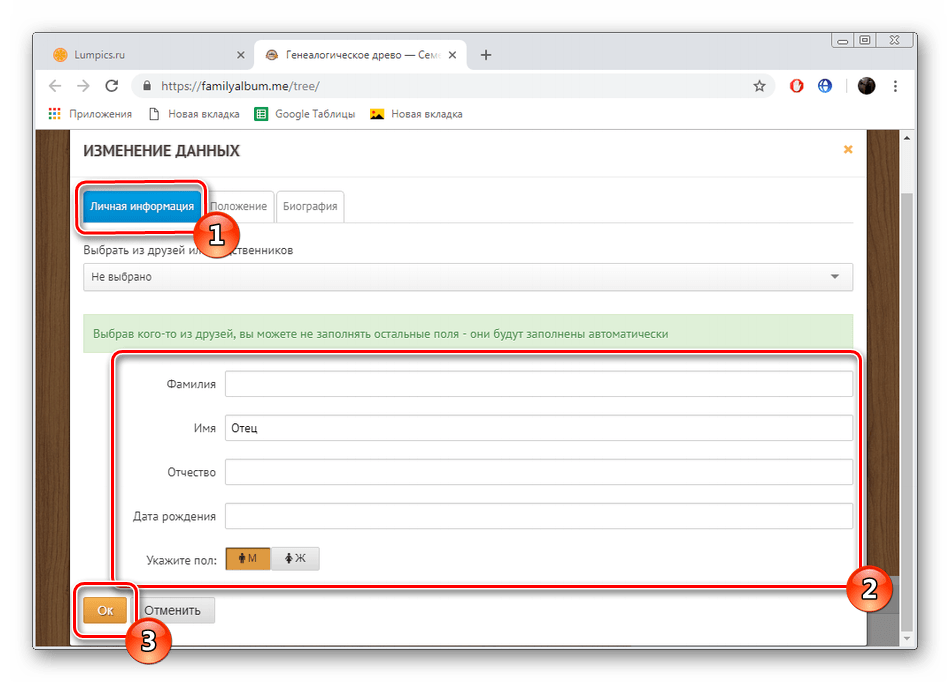Switch to the Биография tab
950x682 pixels.
pos(310,207)
